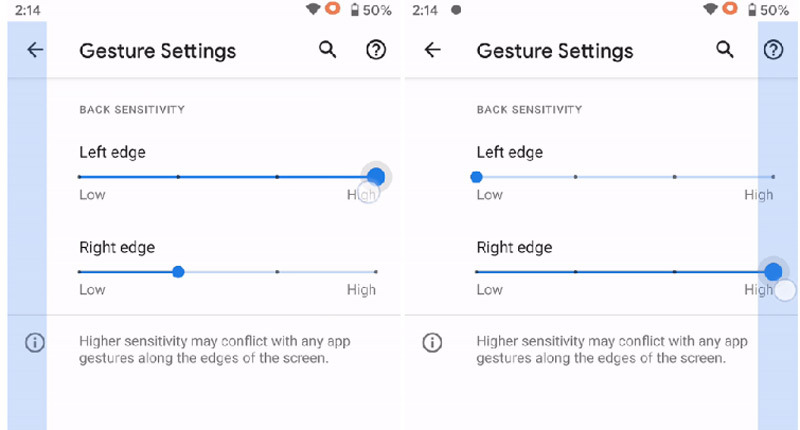Click right panel Right edge slider thumb at High
The height and width of the screenshot is (430, 800).
(773, 272)
